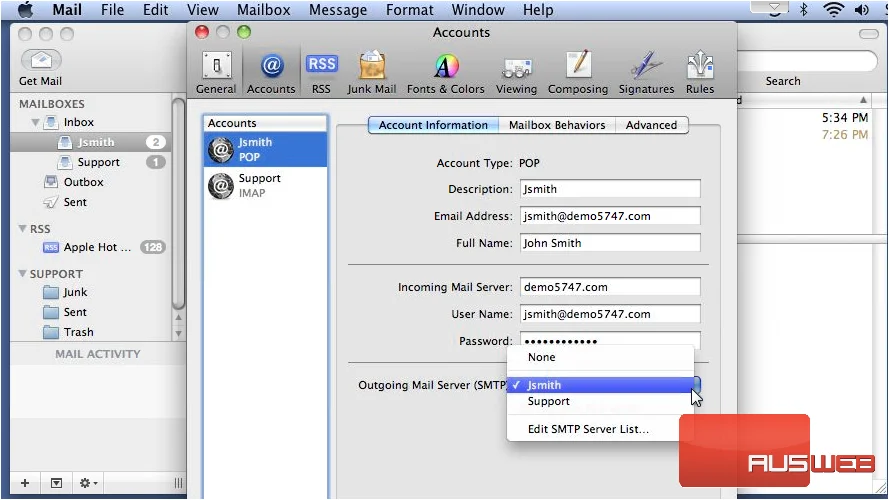Open the General preferences pane
This screenshot has width=889, height=500.
(216, 73)
